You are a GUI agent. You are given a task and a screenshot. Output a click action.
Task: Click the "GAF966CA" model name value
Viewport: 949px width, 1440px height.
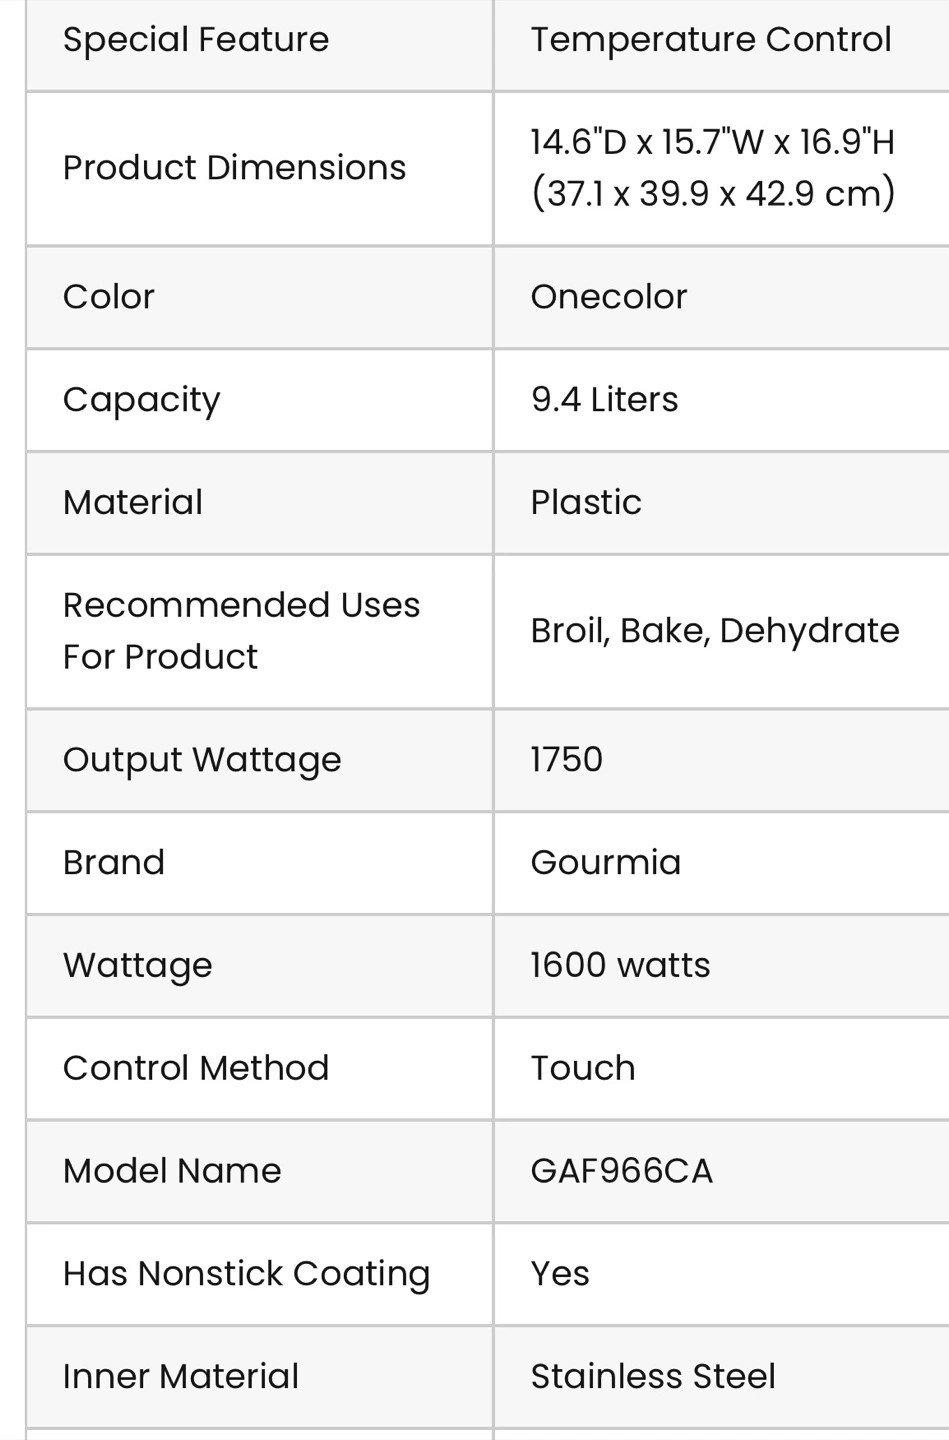[622, 1171]
